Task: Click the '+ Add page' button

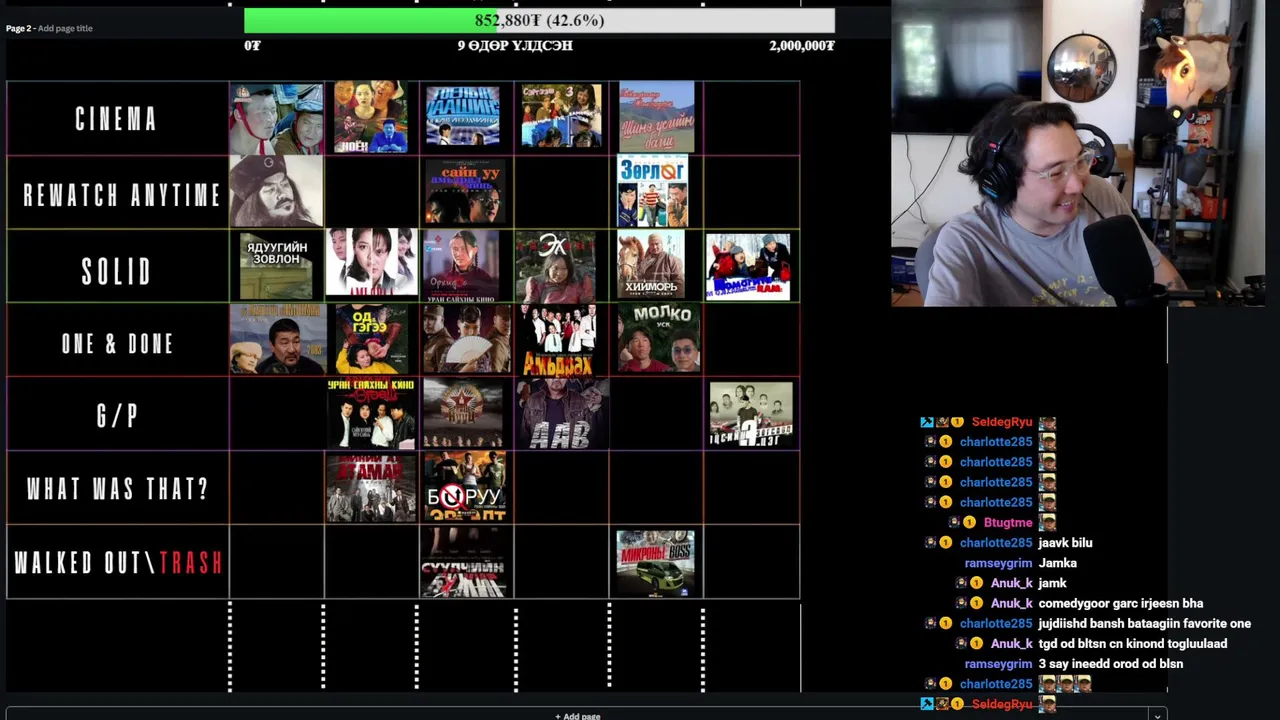Action: tap(578, 716)
